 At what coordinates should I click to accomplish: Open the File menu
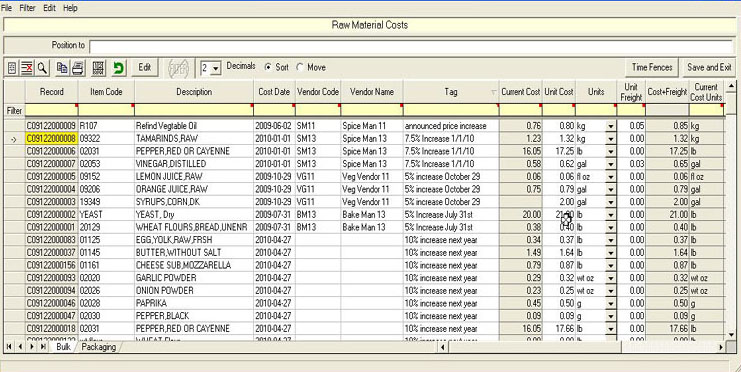tap(7, 8)
